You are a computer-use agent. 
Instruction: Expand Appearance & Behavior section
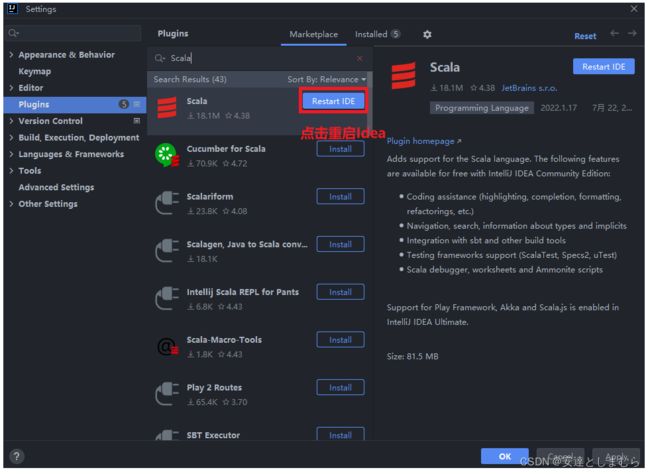(12, 54)
